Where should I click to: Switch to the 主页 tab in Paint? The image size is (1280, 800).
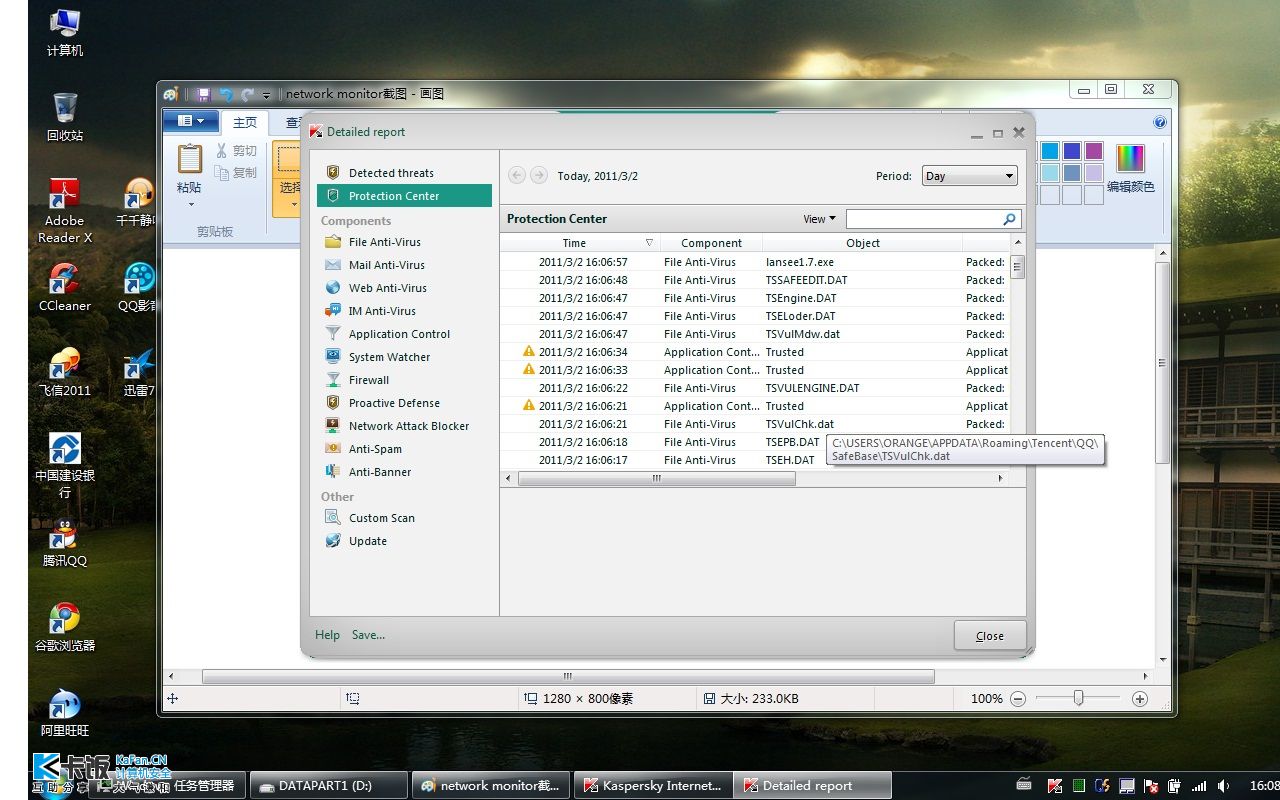244,122
